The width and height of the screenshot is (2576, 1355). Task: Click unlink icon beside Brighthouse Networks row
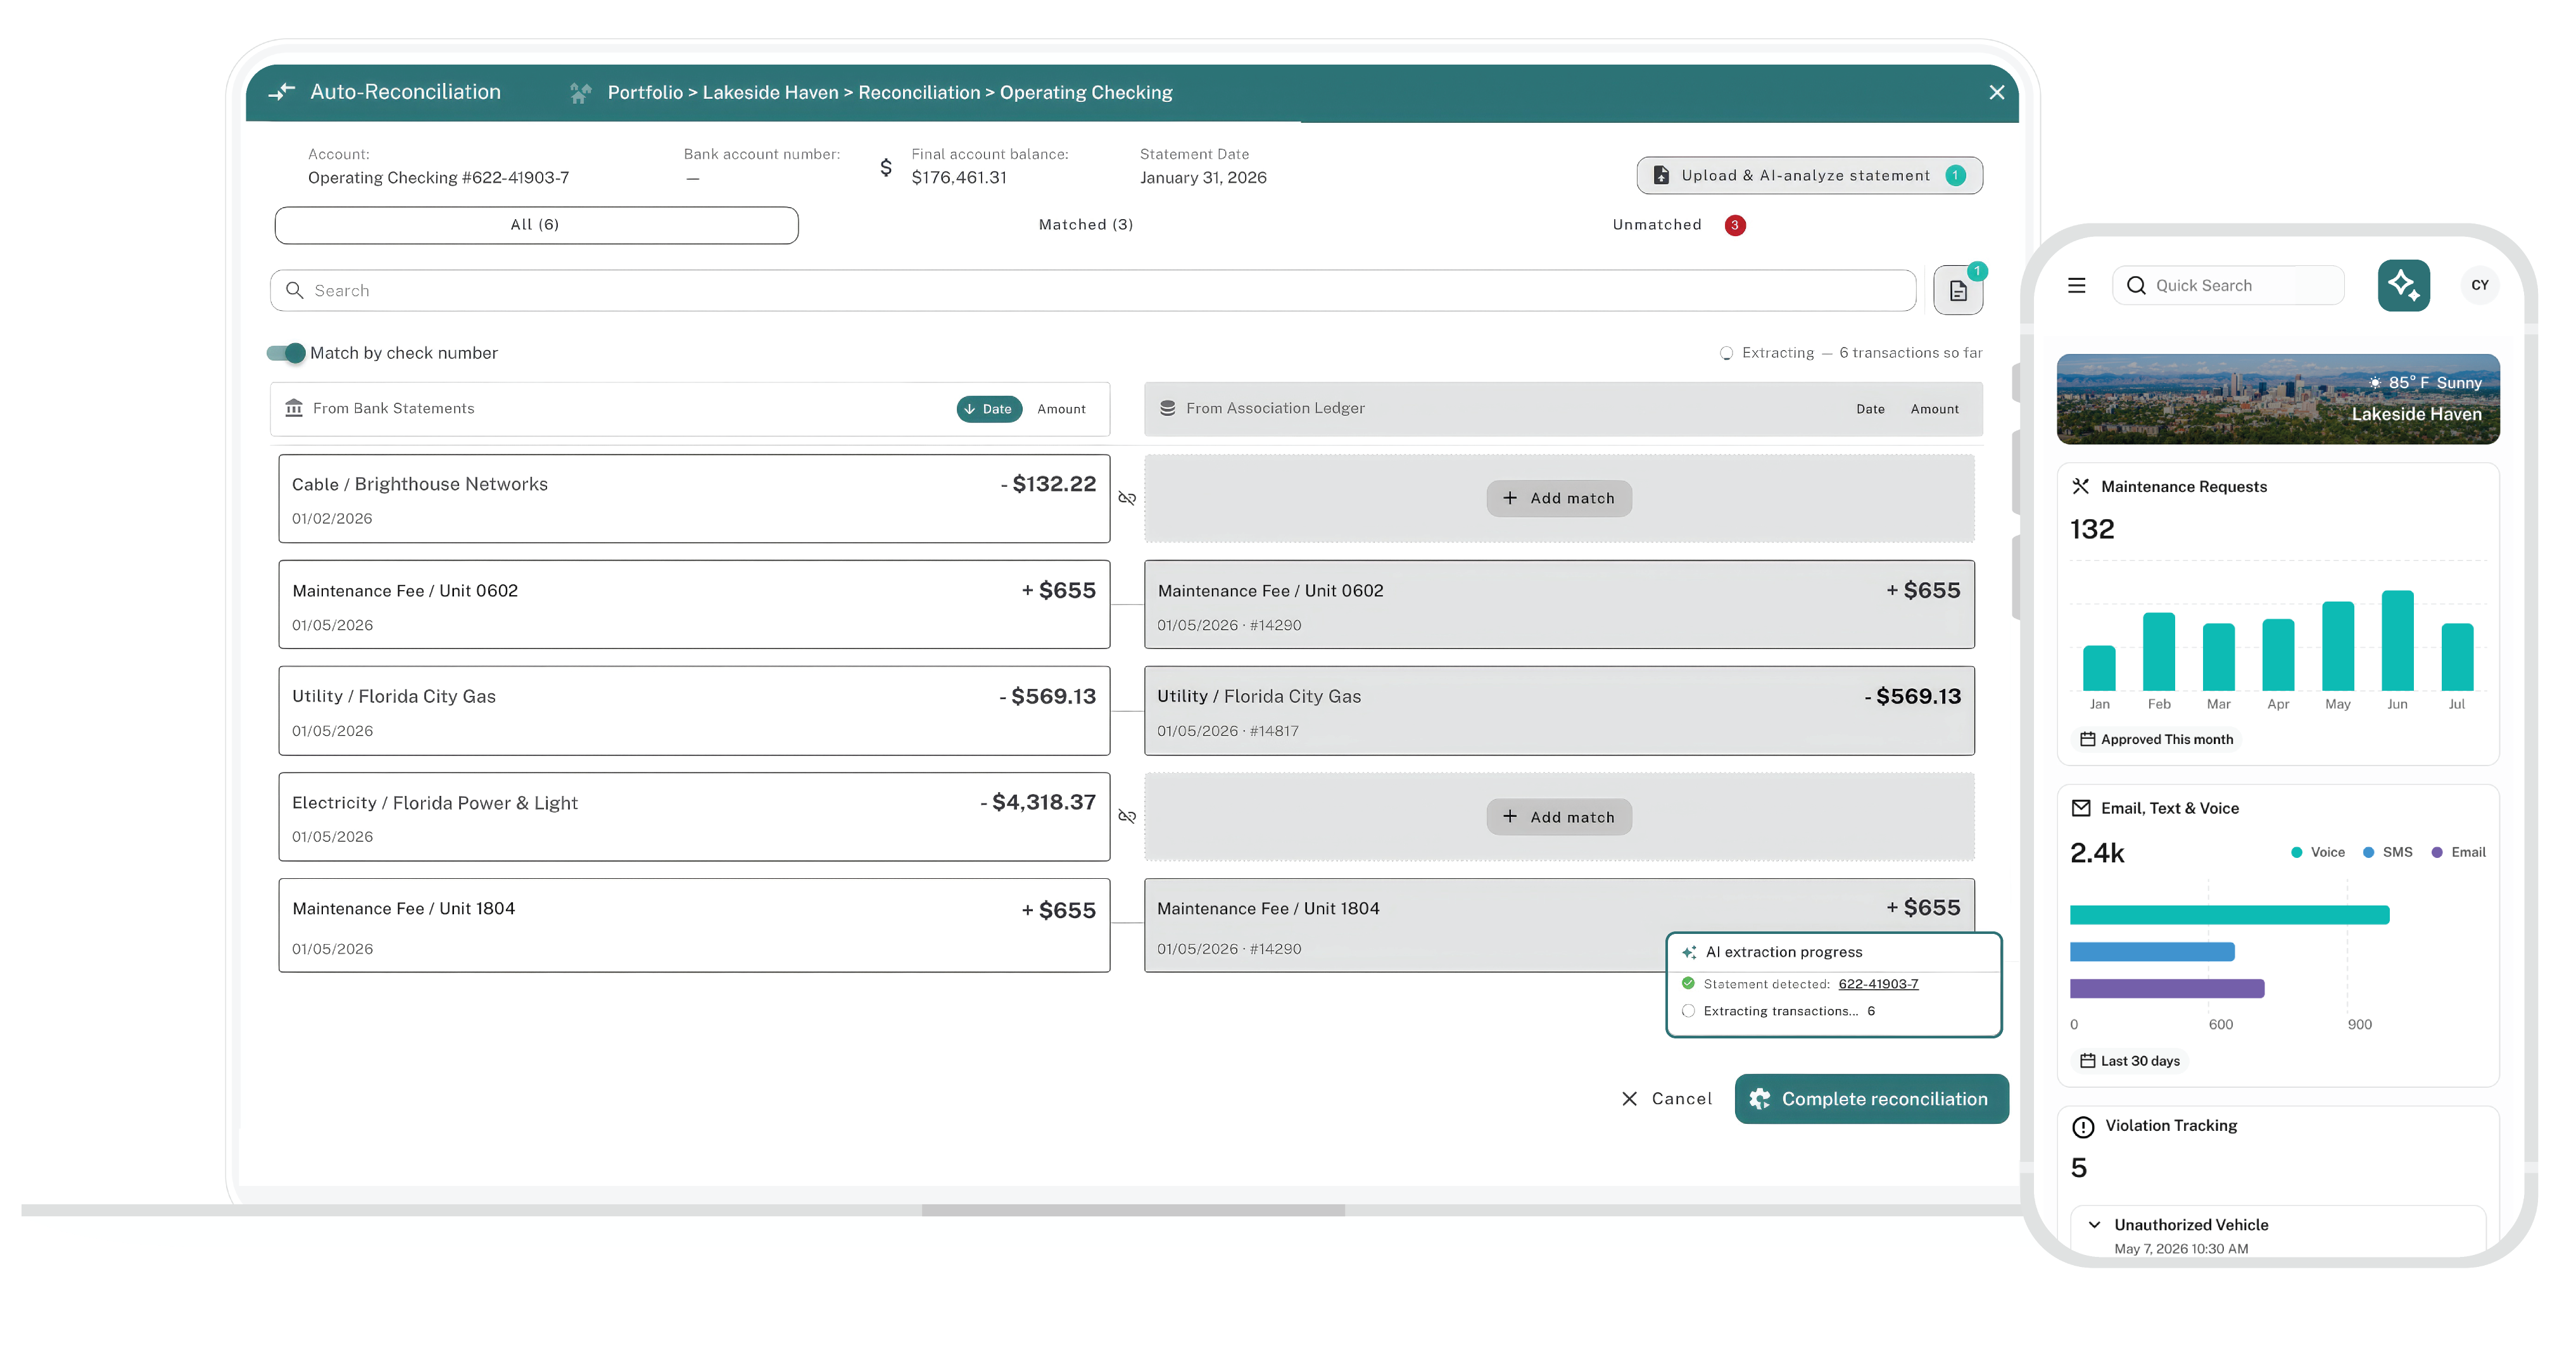[1127, 498]
